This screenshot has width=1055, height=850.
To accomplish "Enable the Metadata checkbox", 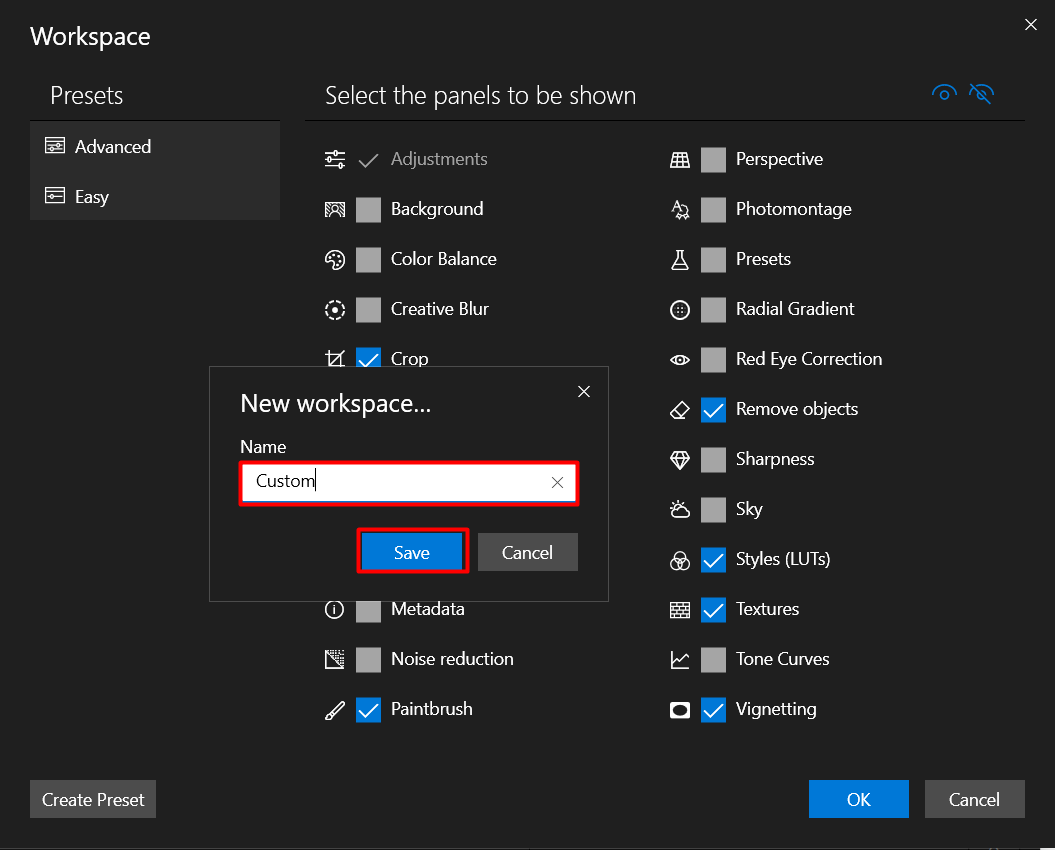I will click(368, 611).
